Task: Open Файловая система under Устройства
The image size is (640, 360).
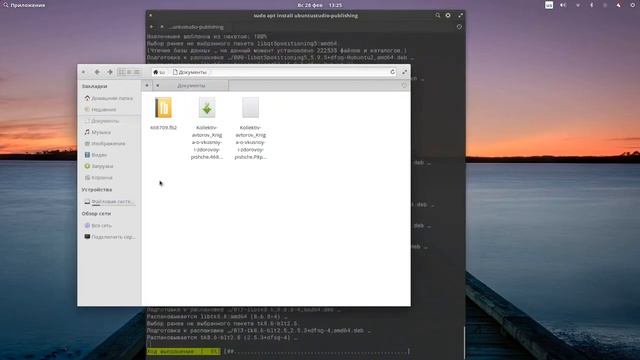Action: [x=109, y=202]
